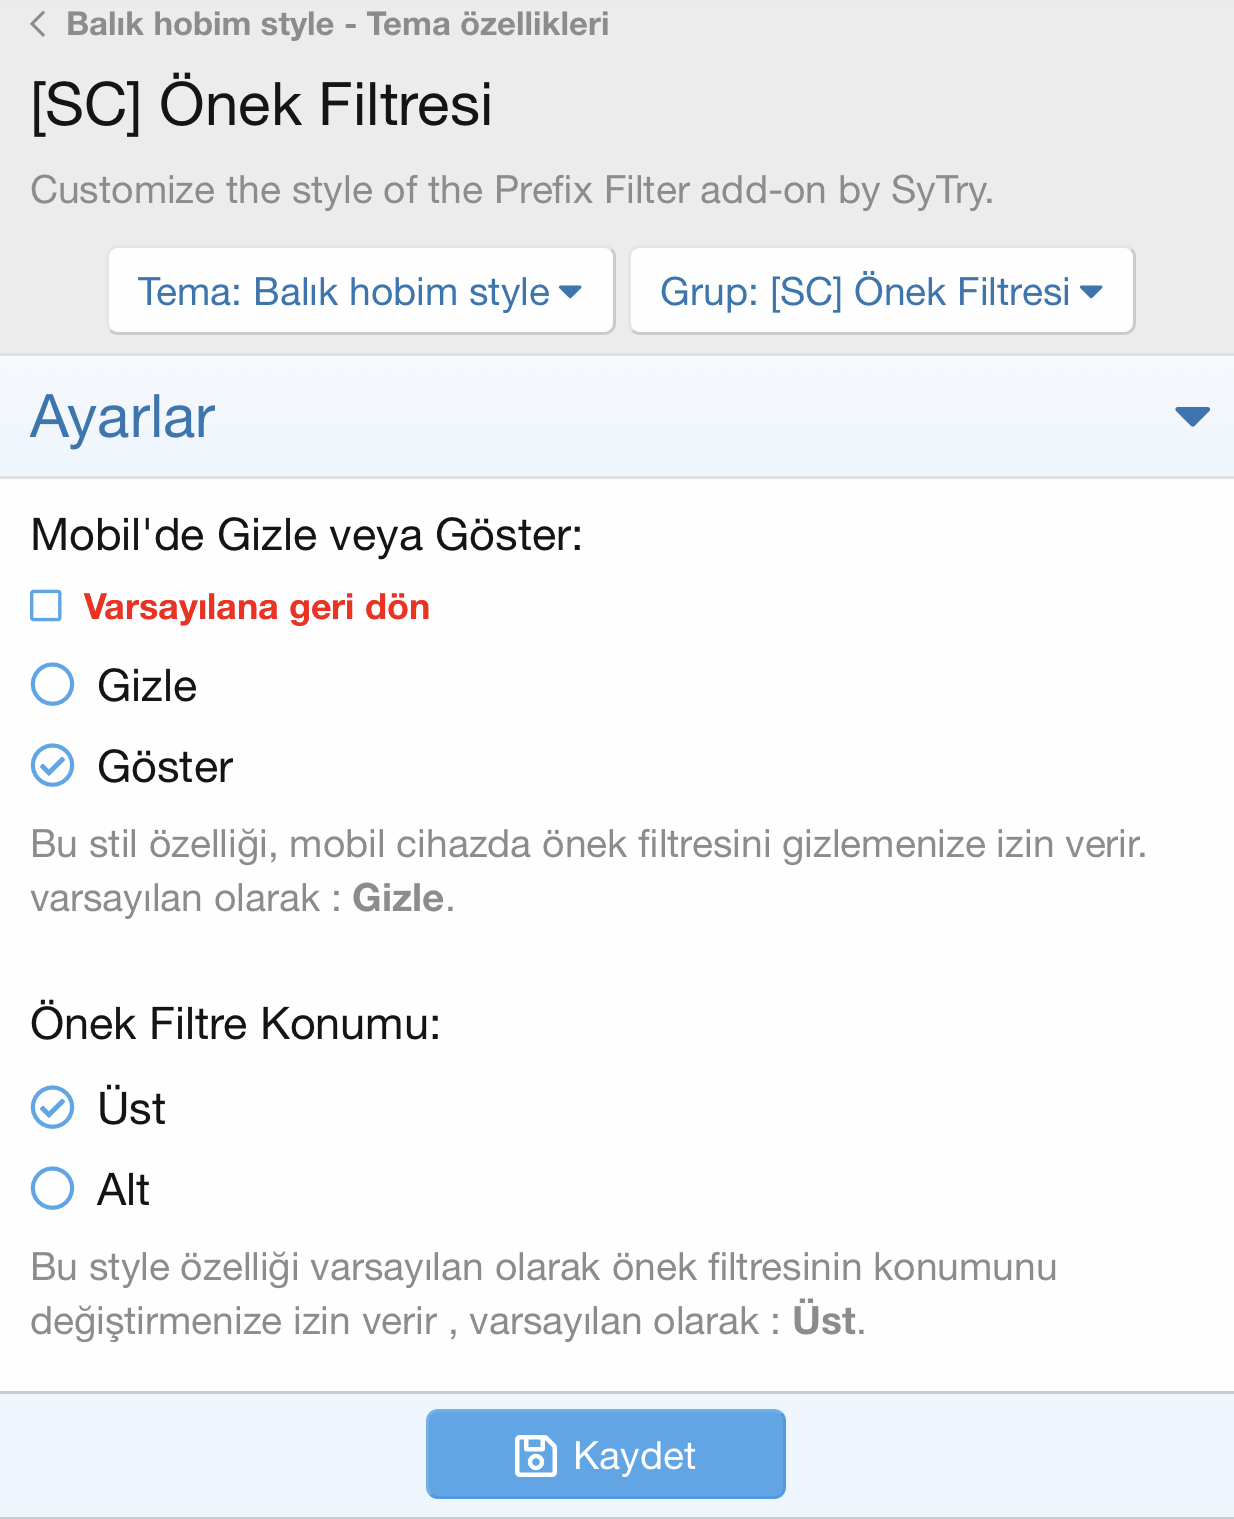This screenshot has width=1234, height=1519.
Task: Select the Üst position radio button
Action: click(53, 1107)
